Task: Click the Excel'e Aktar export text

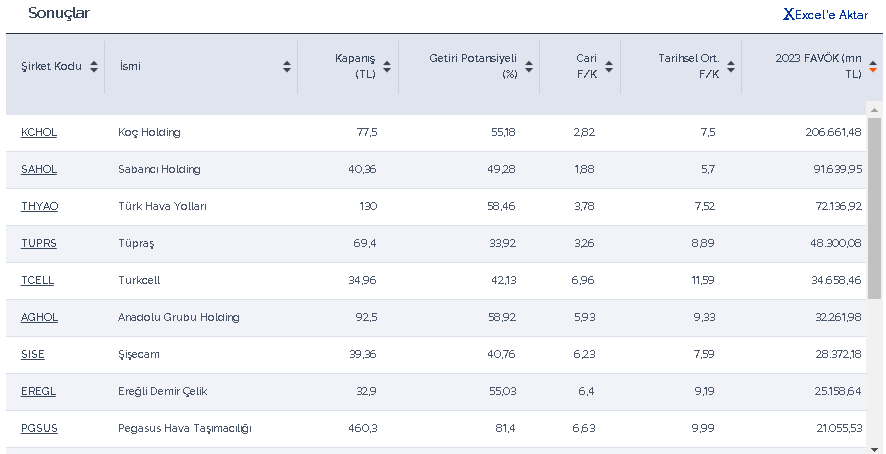Action: click(831, 14)
